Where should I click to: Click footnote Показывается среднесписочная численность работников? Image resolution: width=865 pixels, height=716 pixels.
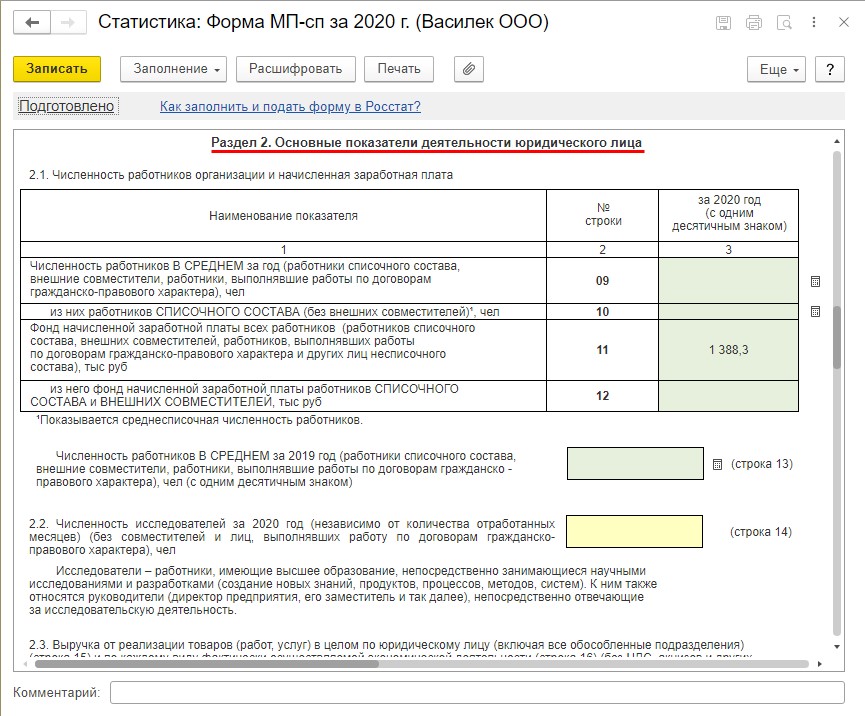pos(200,420)
